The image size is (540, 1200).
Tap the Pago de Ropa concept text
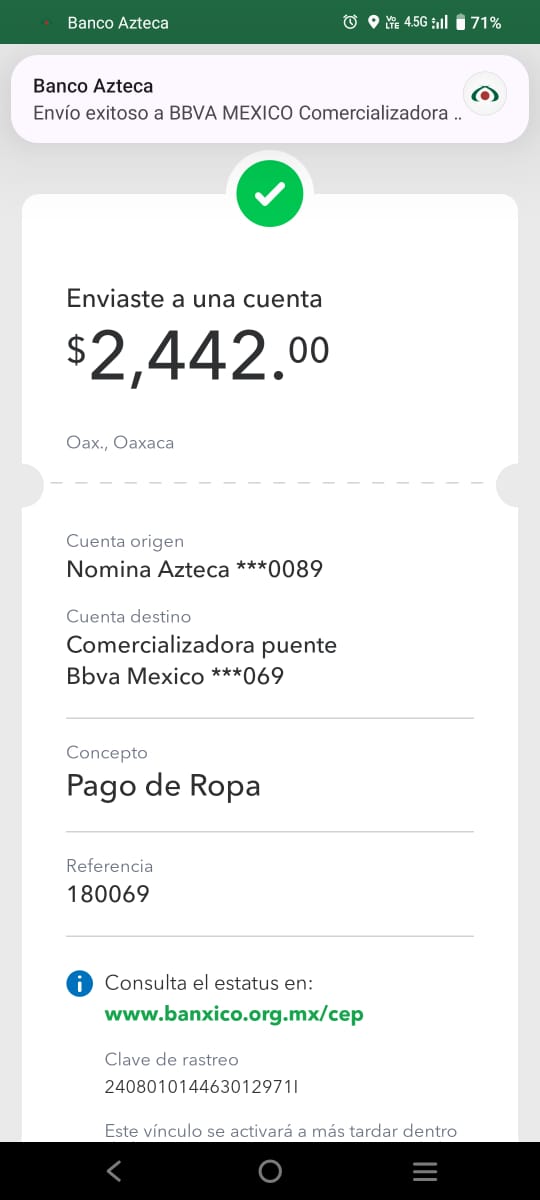click(x=163, y=786)
